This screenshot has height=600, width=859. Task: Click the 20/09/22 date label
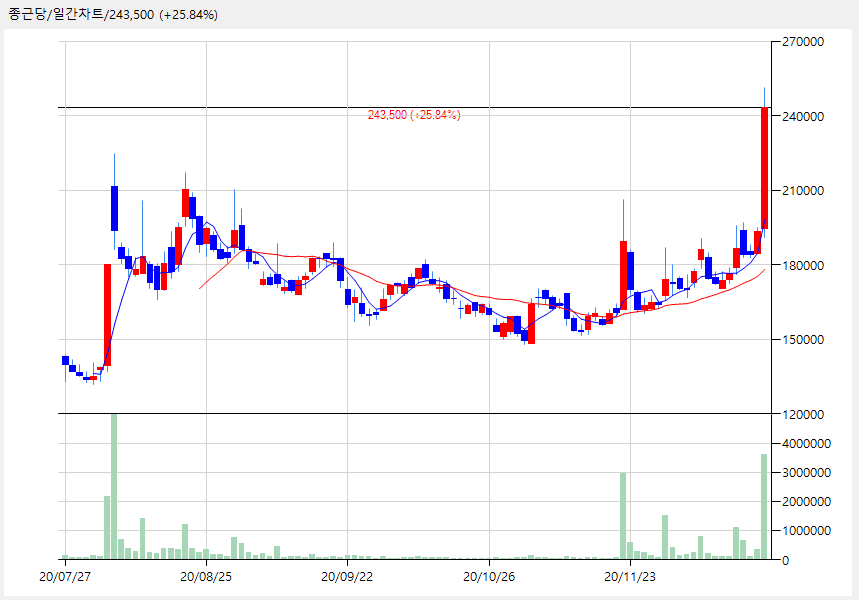pos(347,577)
